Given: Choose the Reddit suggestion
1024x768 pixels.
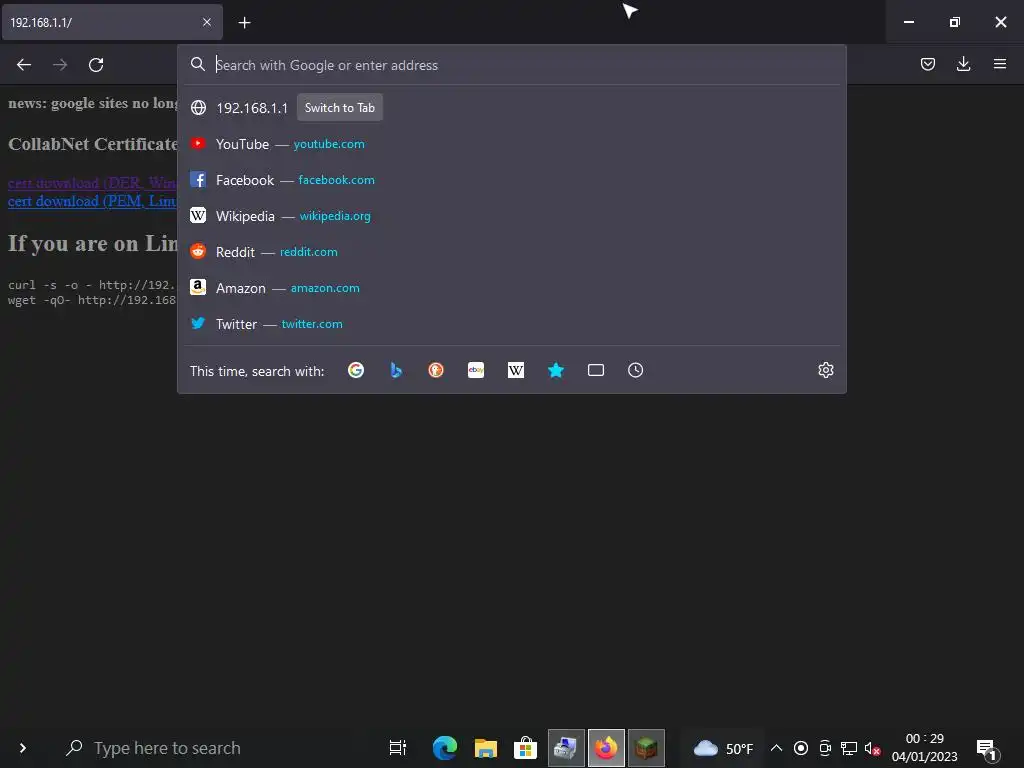Looking at the screenshot, I should (x=512, y=251).
